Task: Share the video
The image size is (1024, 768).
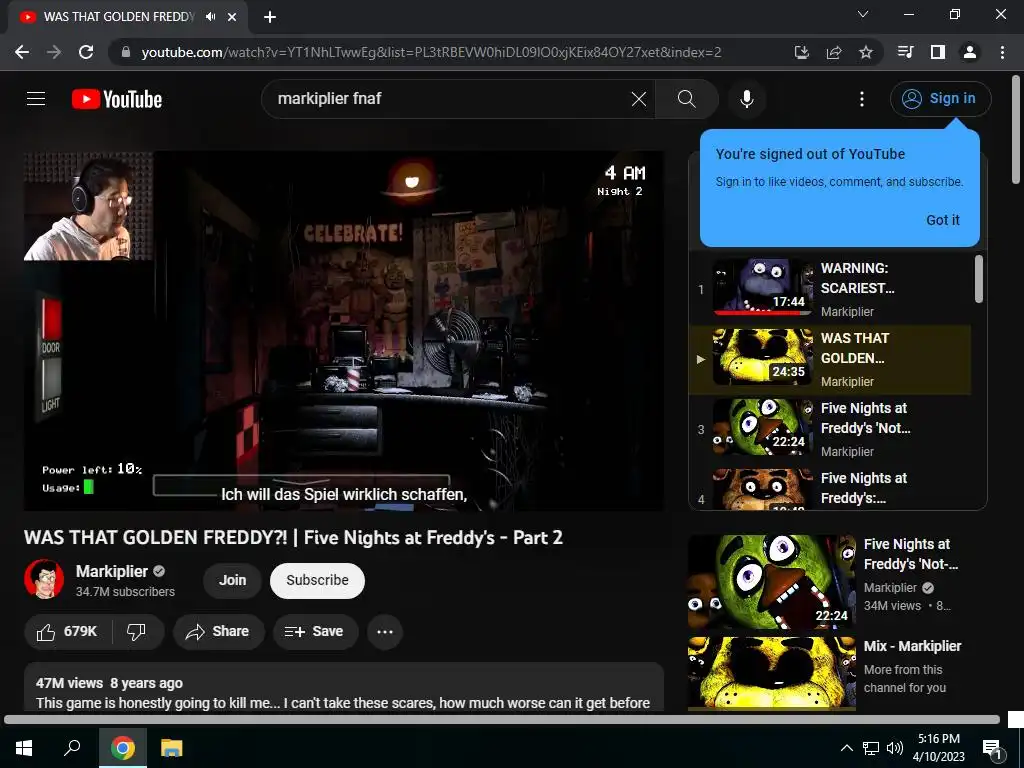Action: [x=218, y=632]
